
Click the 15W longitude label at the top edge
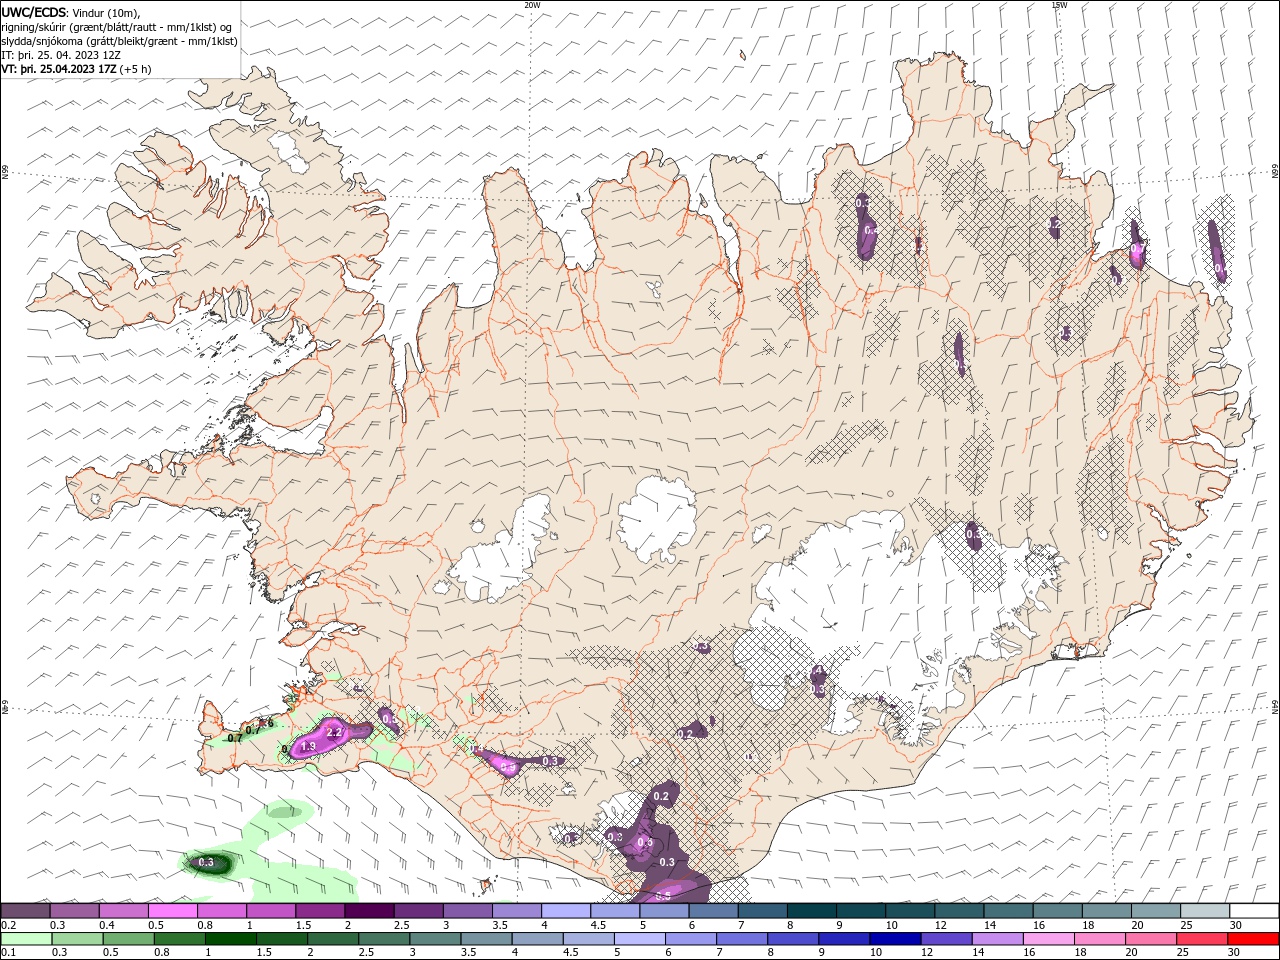pos(1059,5)
